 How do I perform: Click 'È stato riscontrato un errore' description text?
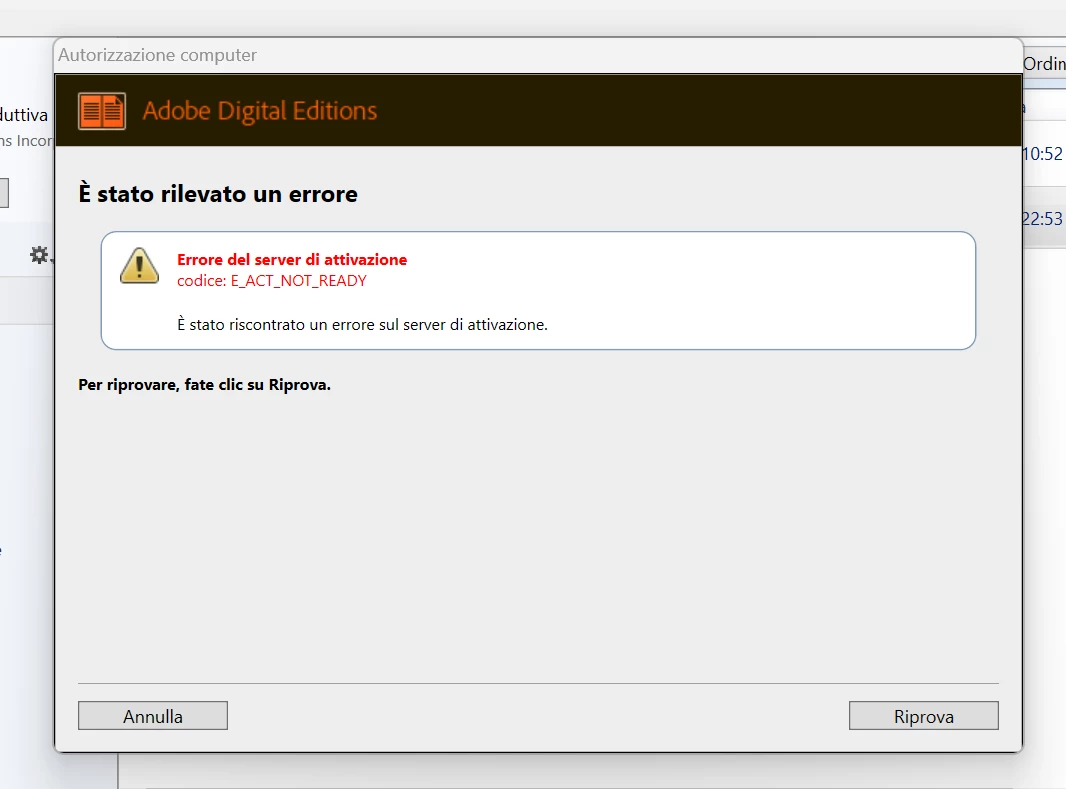pyautogui.click(x=362, y=325)
